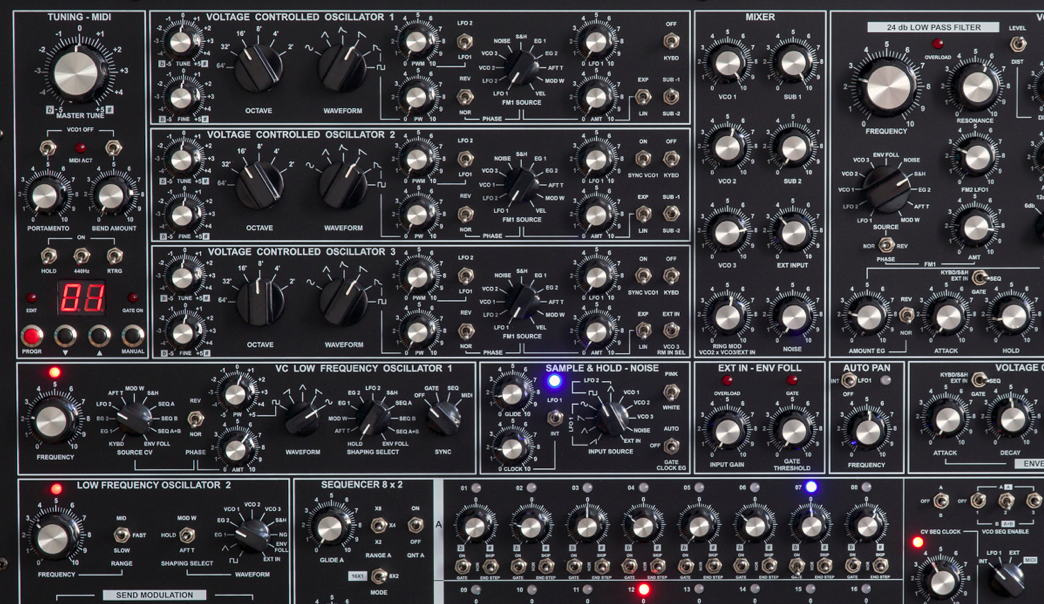
Task: Toggle the QNT A on/off switch
Action: (415, 525)
